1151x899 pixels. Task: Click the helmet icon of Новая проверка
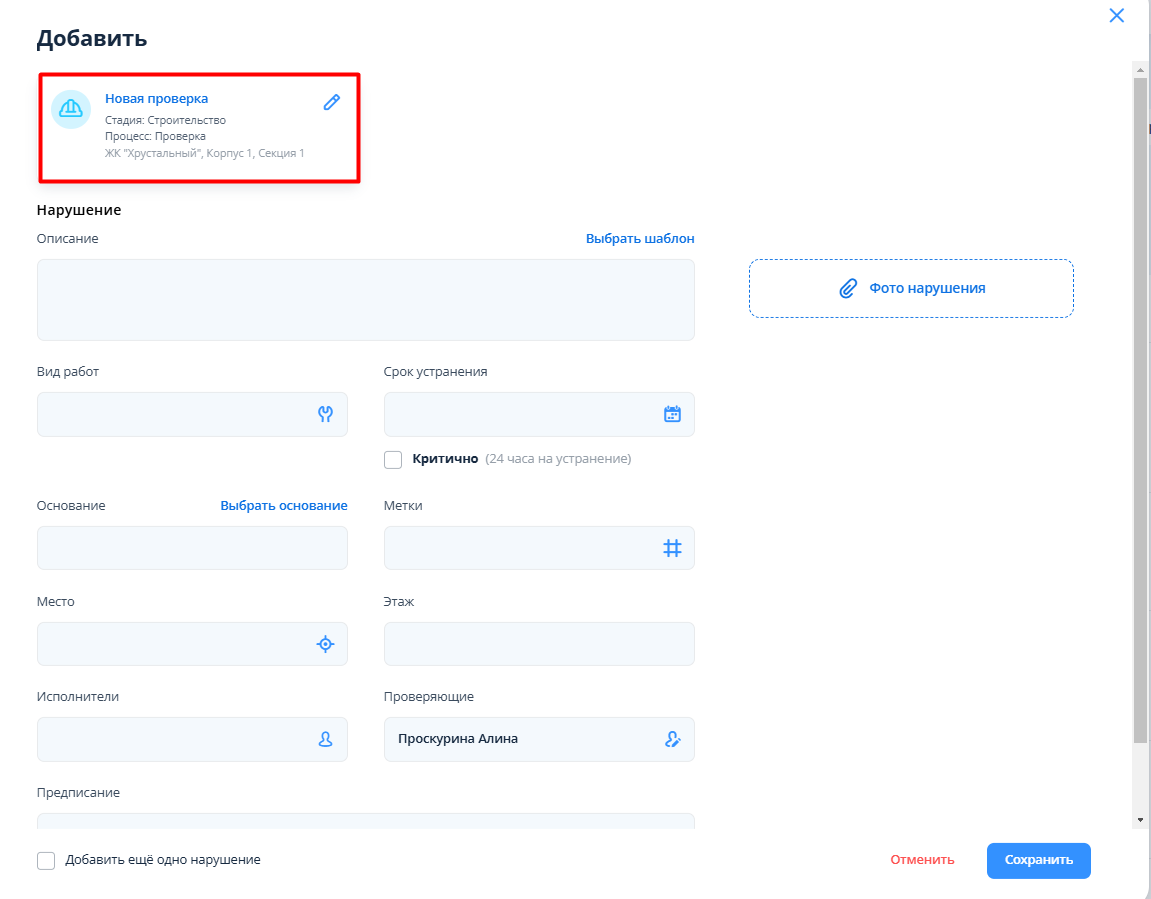(71, 109)
